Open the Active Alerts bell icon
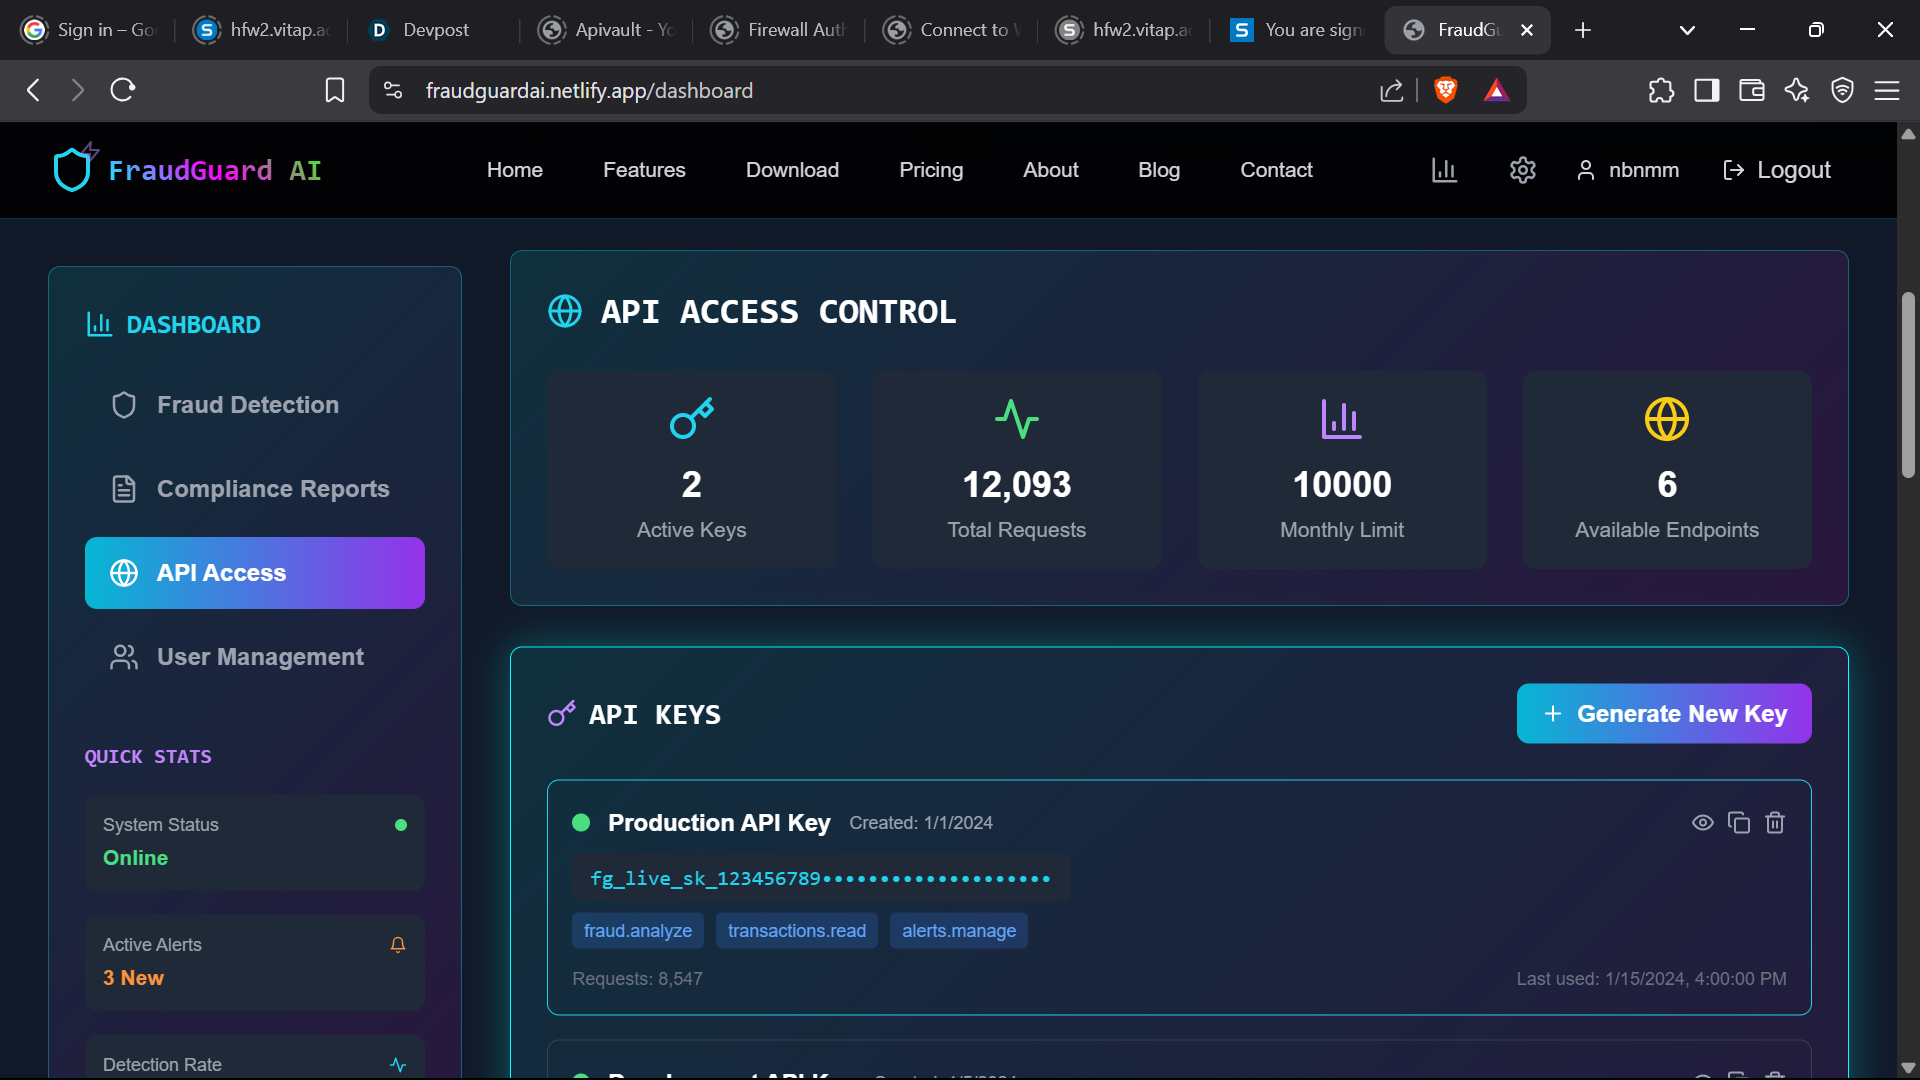This screenshot has width=1920, height=1080. (398, 945)
